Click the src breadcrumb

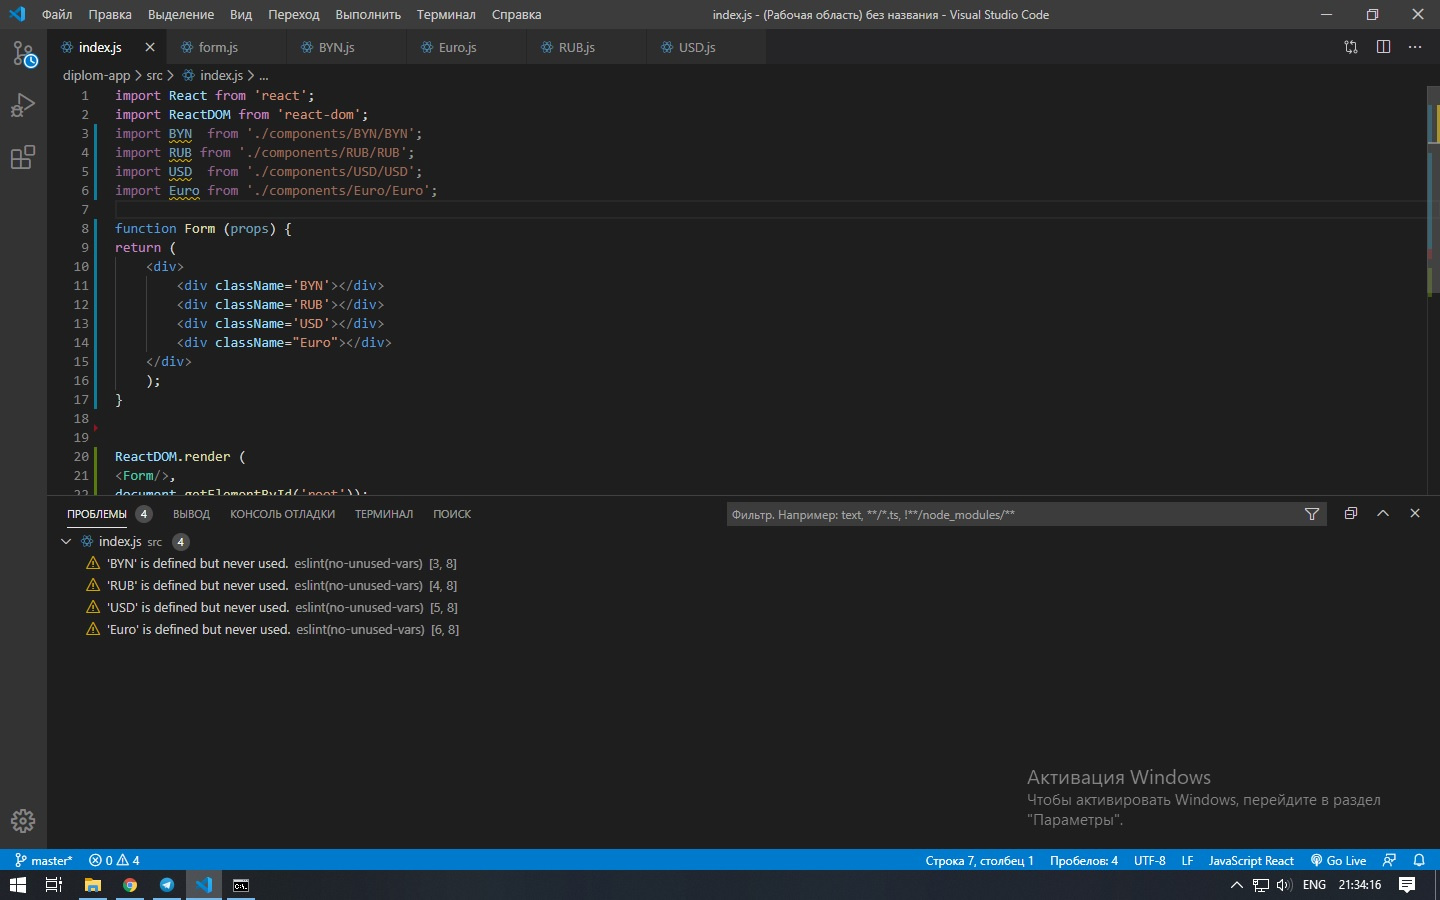(154, 75)
